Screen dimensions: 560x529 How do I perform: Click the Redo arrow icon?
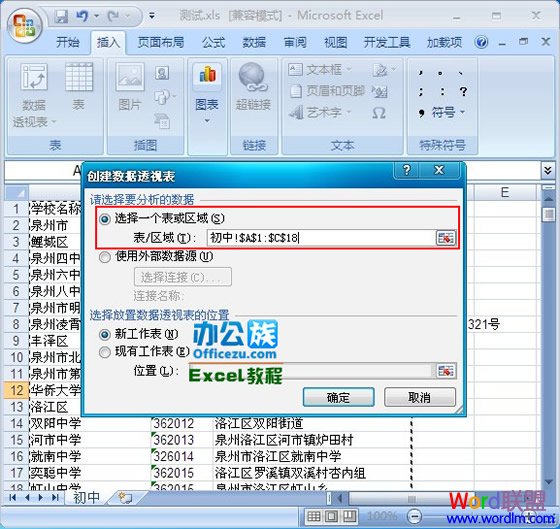click(x=114, y=16)
